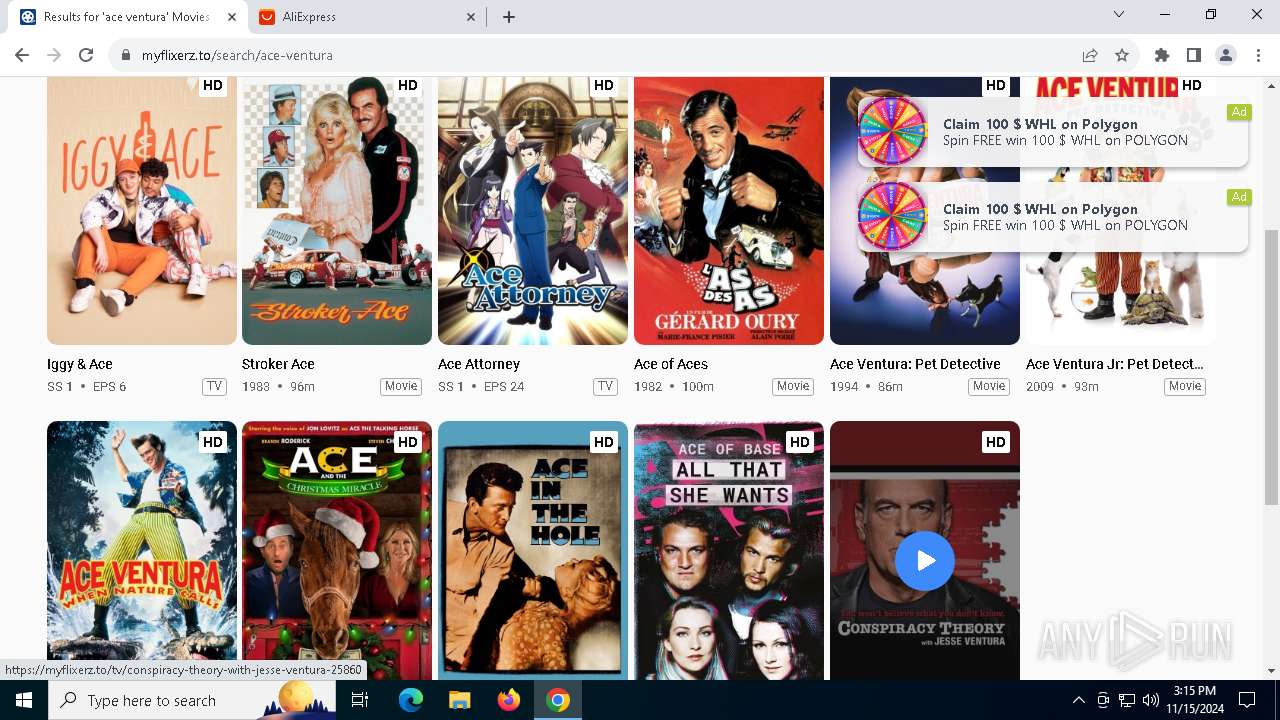Image resolution: width=1280 pixels, height=720 pixels.
Task: Open the second Claim 100 $ WHL ad
Action: 1053,217
